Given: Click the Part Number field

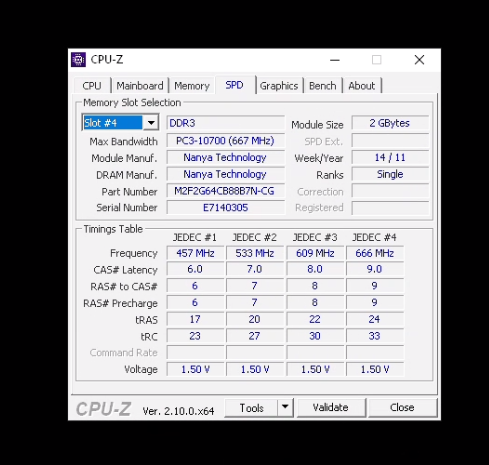Looking at the screenshot, I should click(x=225, y=191).
